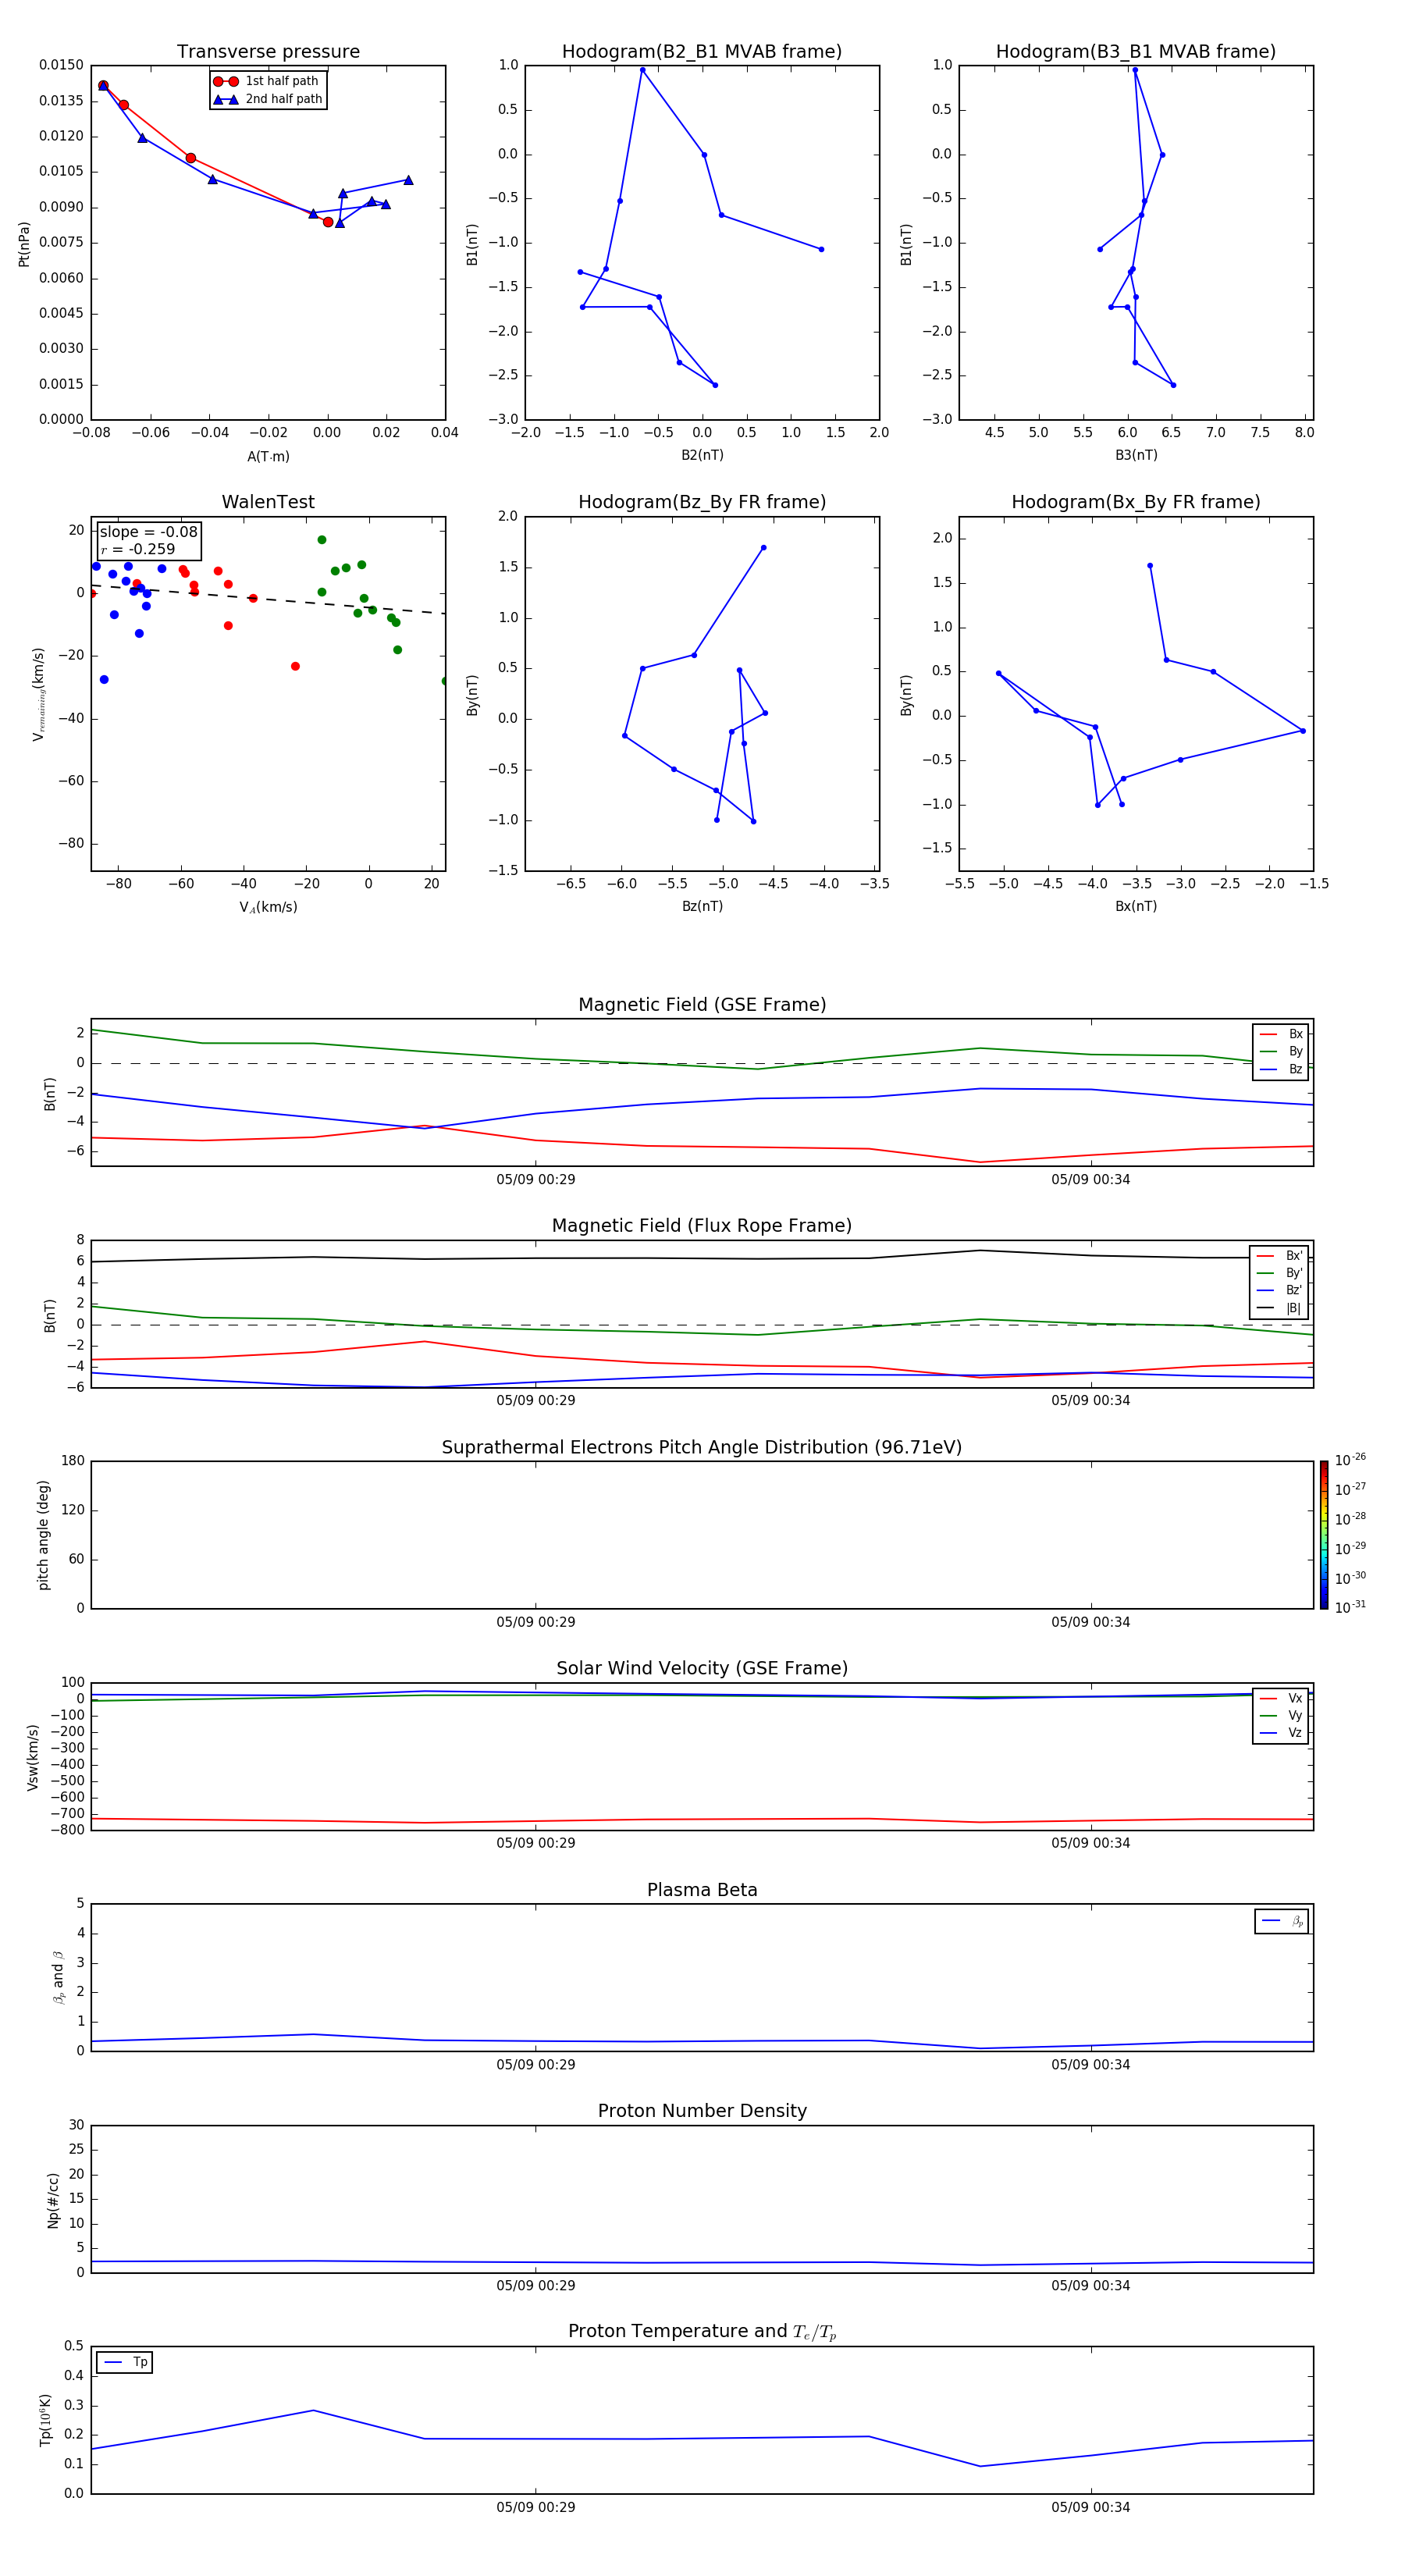Click the 'Hodogram(B3_B1 MVAB frame)' title
This screenshot has height=2576, width=1405.
[1136, 52]
